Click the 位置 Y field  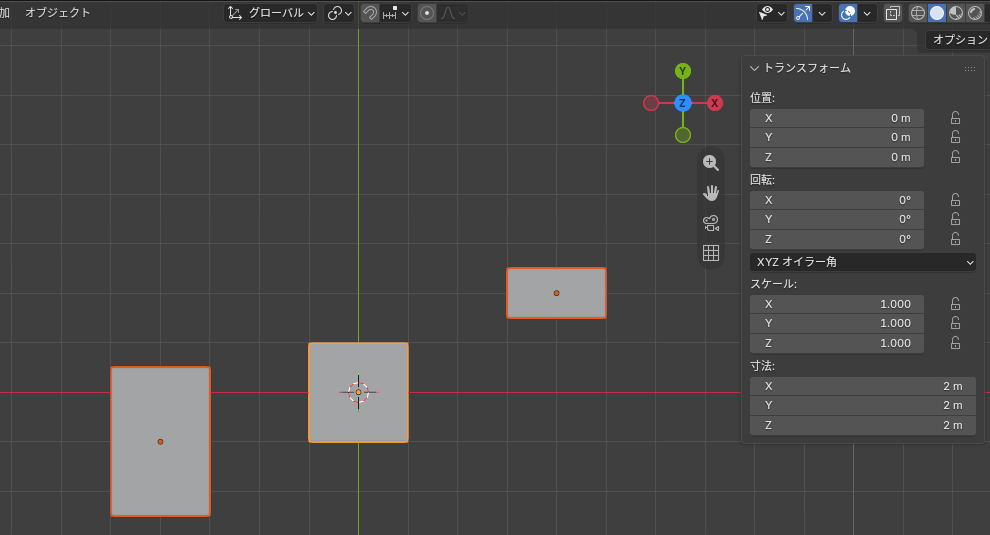pos(837,137)
